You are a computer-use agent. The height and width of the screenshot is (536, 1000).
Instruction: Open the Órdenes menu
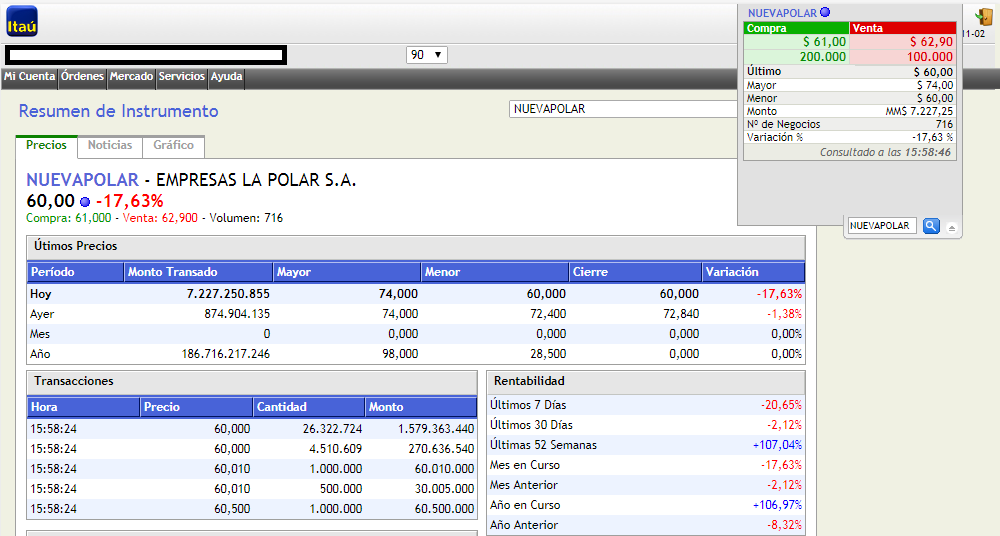click(82, 77)
